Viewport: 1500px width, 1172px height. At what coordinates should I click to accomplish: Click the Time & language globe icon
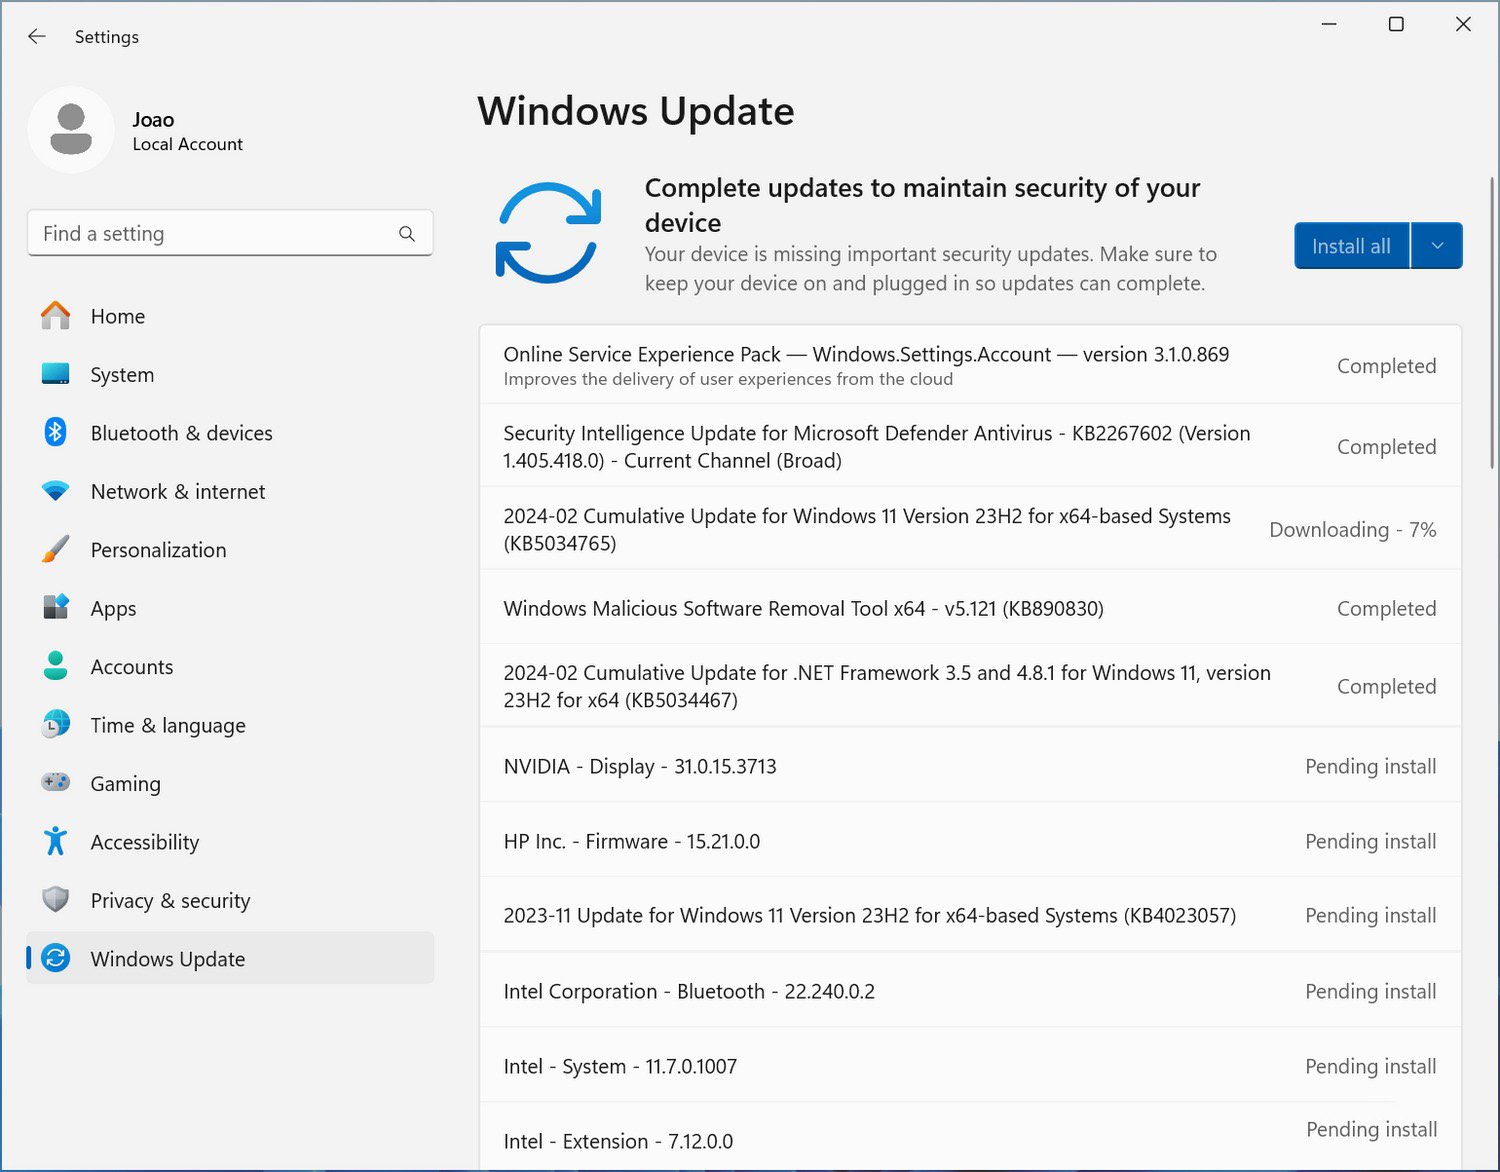click(x=56, y=725)
